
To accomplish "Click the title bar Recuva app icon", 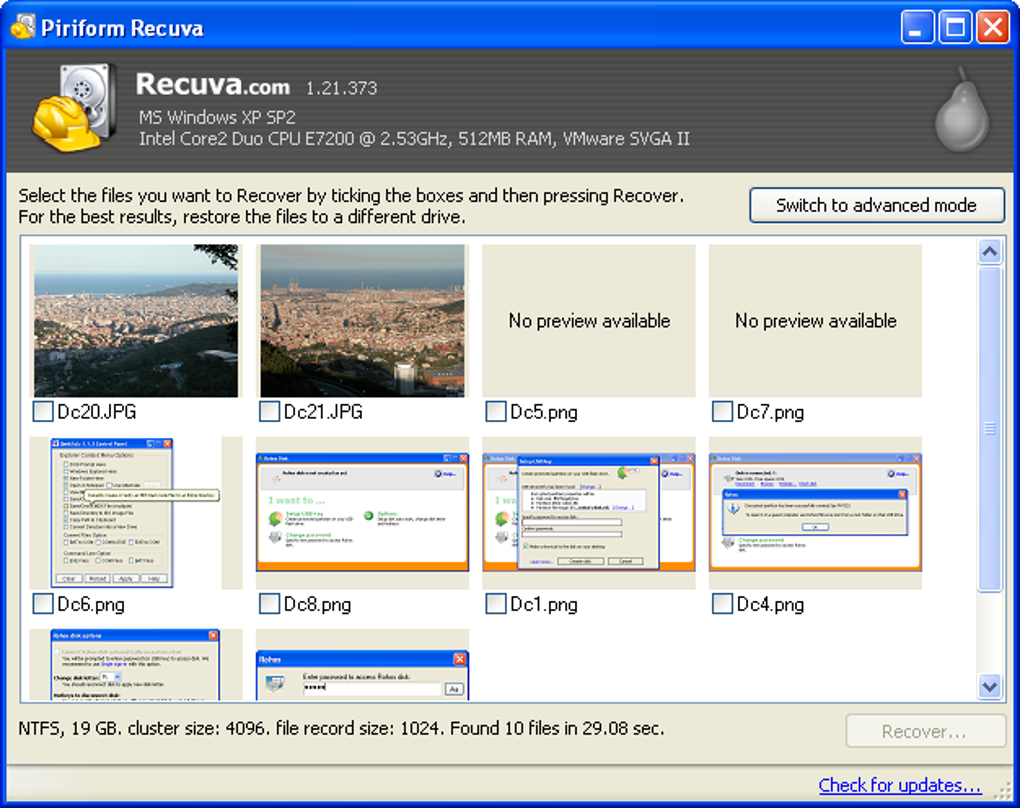I will tap(22, 27).
